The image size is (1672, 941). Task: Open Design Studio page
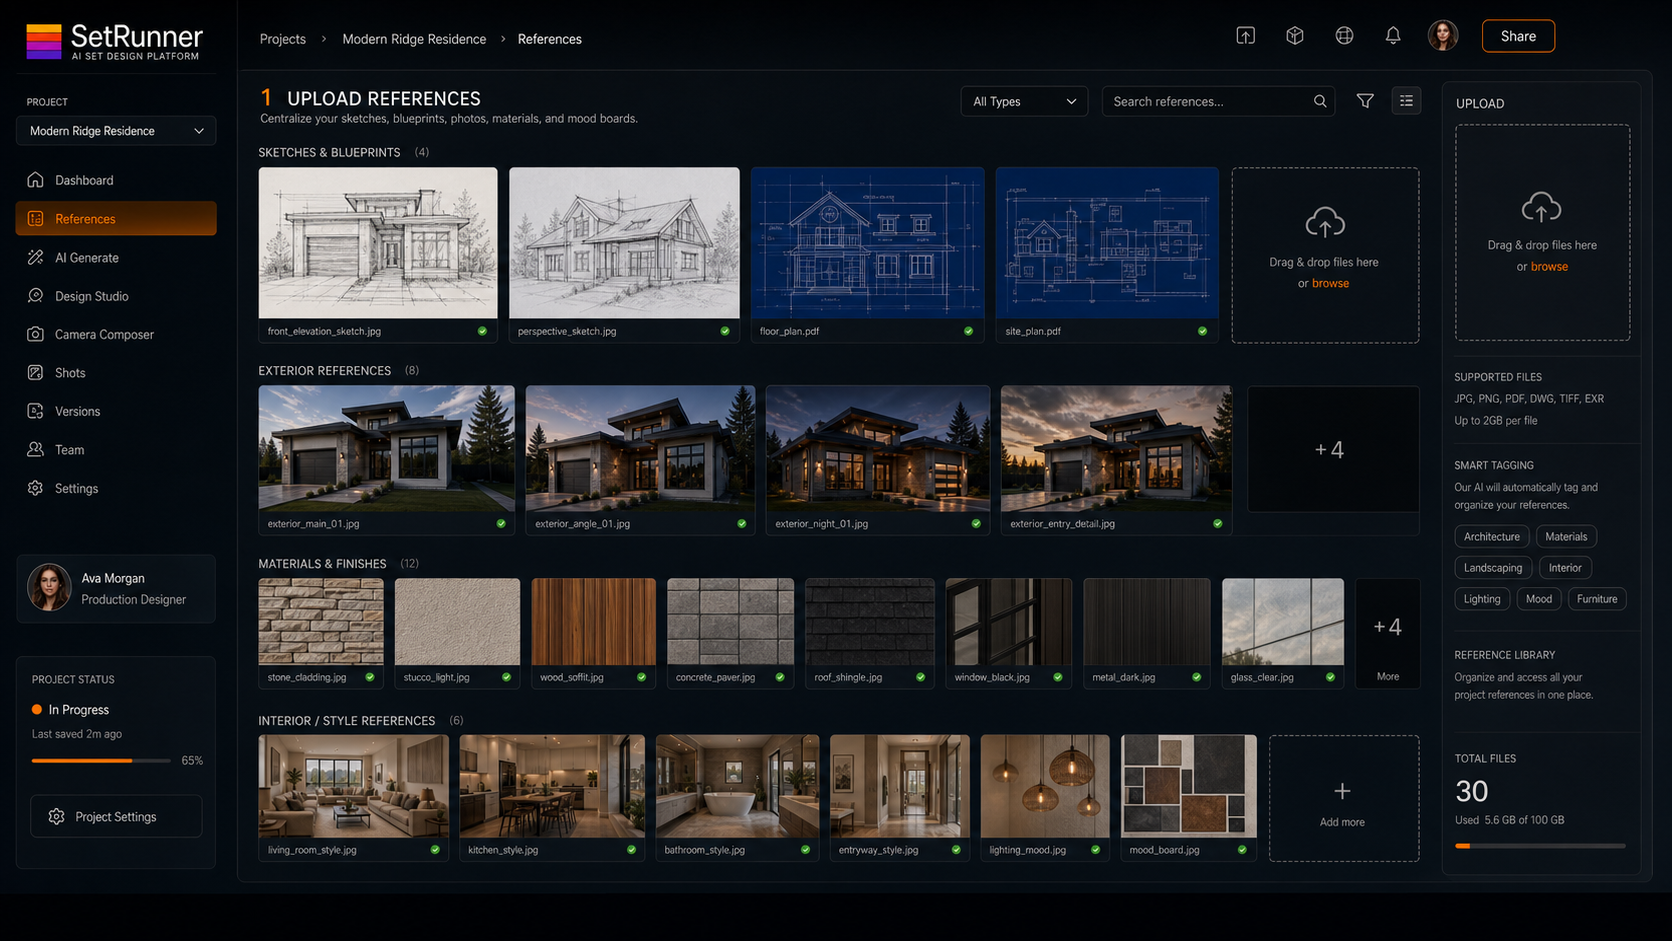[116, 296]
